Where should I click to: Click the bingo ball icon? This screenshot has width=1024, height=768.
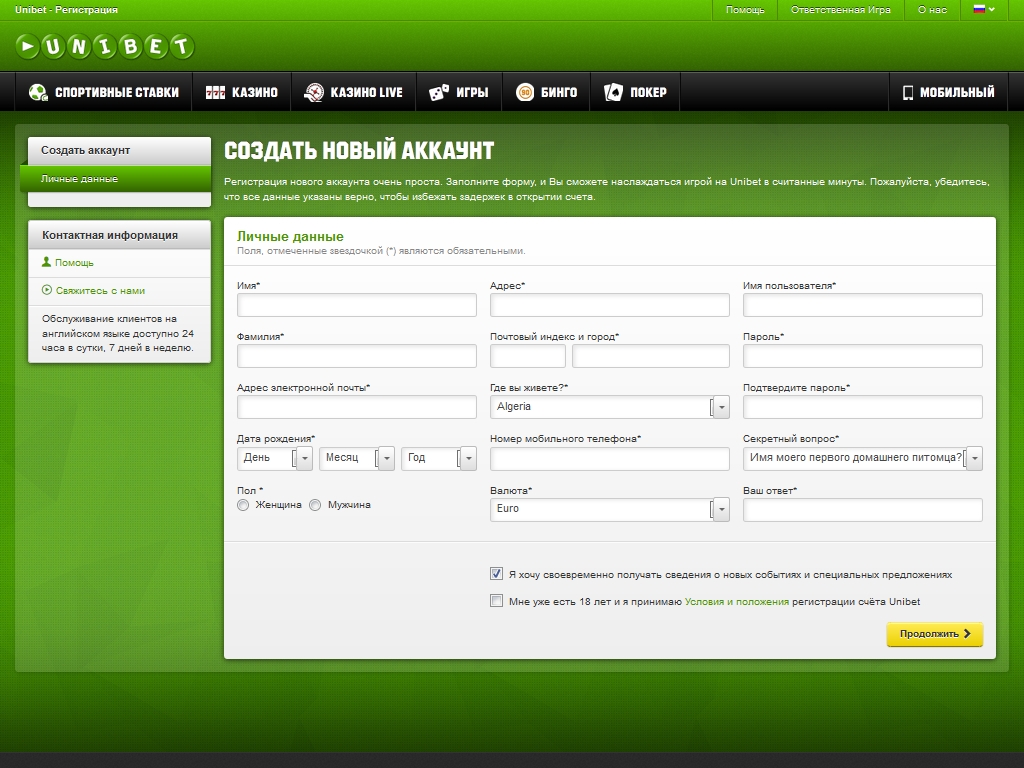pyautogui.click(x=525, y=92)
